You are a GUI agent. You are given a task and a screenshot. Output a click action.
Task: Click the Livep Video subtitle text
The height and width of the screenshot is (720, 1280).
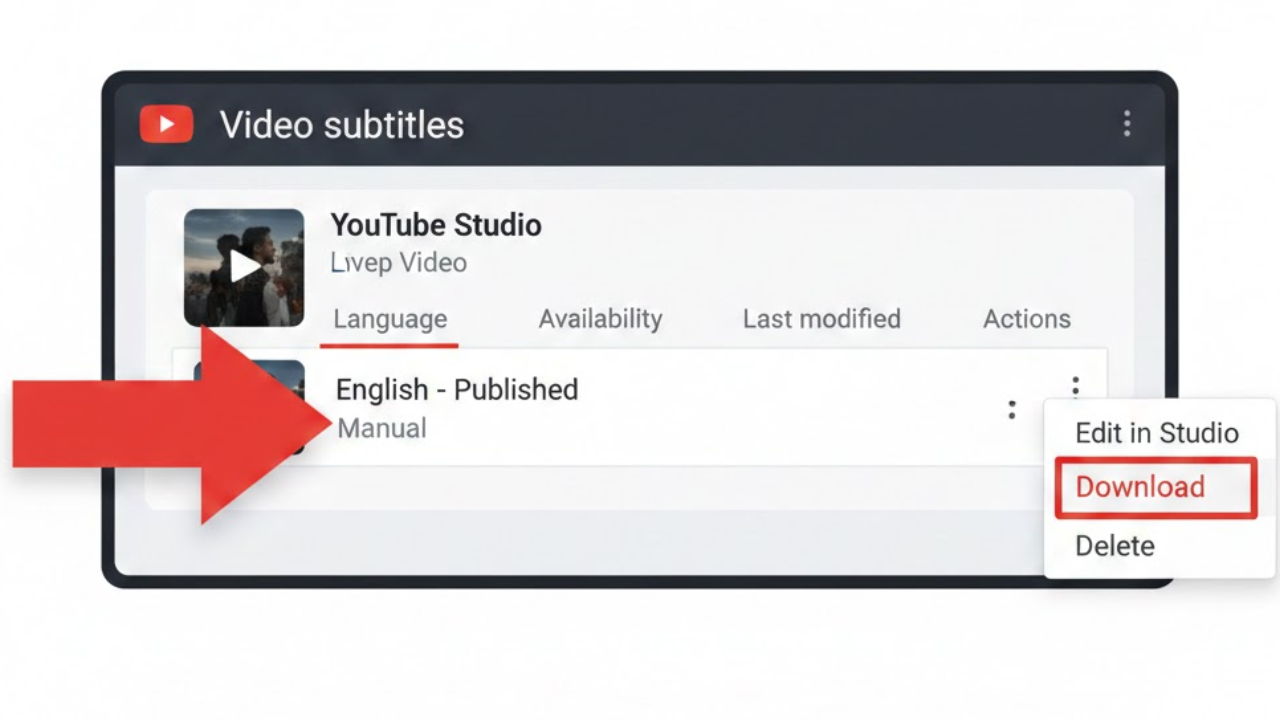[398, 262]
